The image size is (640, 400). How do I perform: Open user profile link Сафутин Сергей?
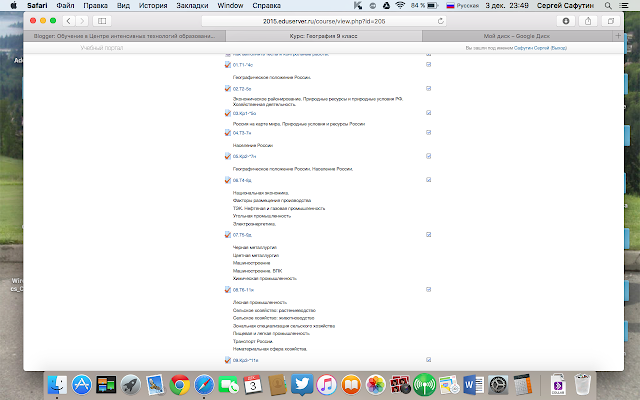531,48
